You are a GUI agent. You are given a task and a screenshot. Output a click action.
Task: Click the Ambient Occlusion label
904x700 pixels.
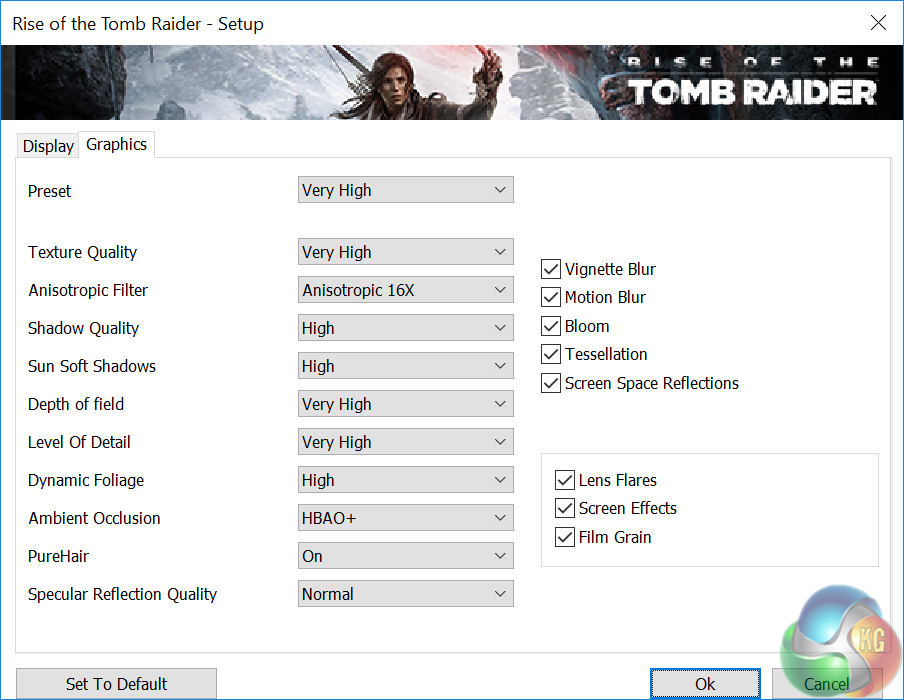pos(95,518)
